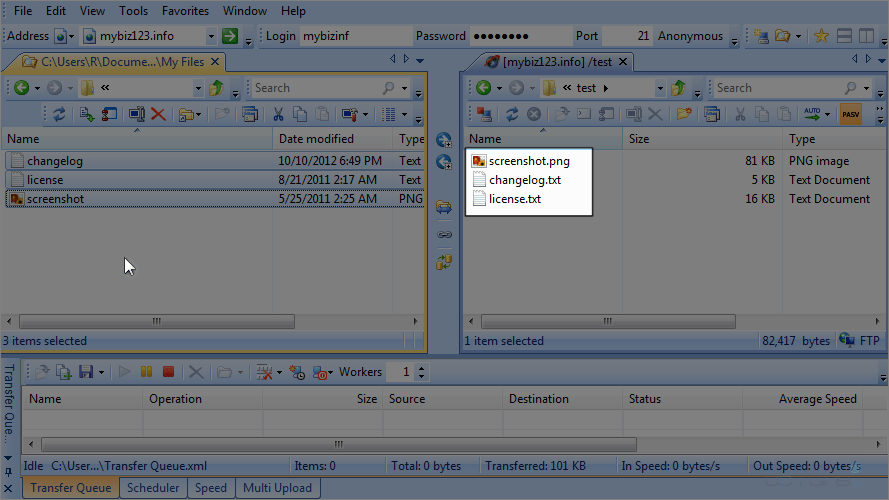Expand the address mybiz123.info dropdown
Image resolution: width=889 pixels, height=500 pixels.
click(211, 36)
